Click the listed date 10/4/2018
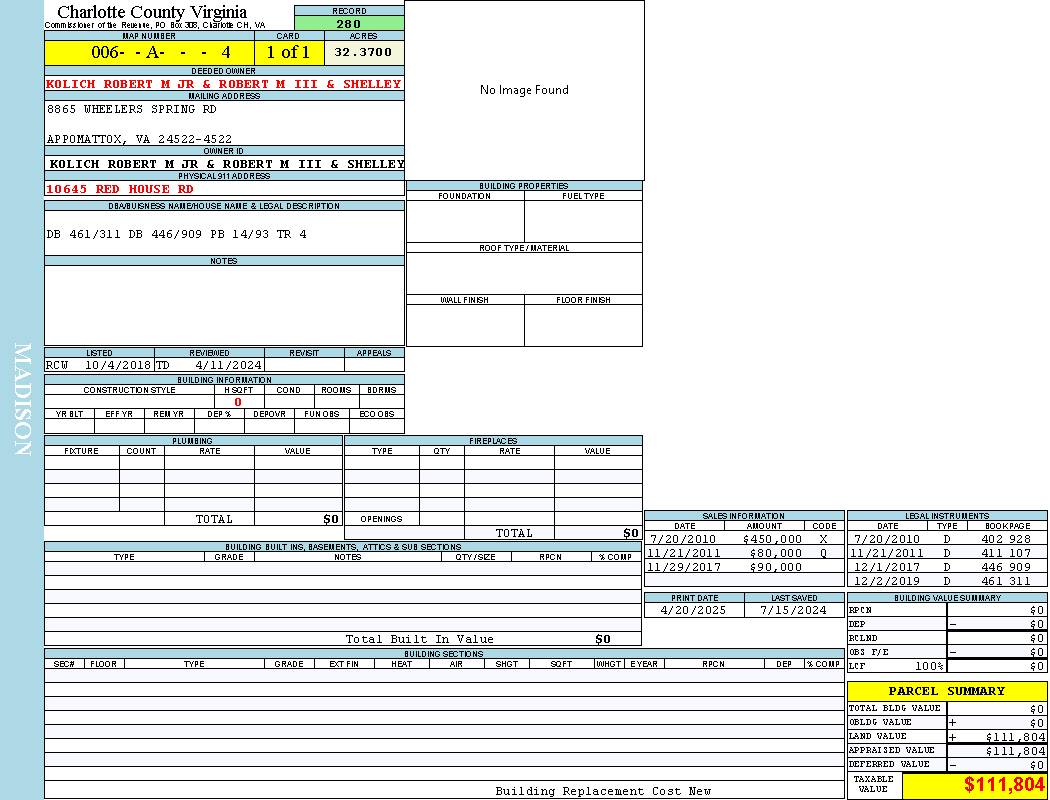 (x=117, y=365)
